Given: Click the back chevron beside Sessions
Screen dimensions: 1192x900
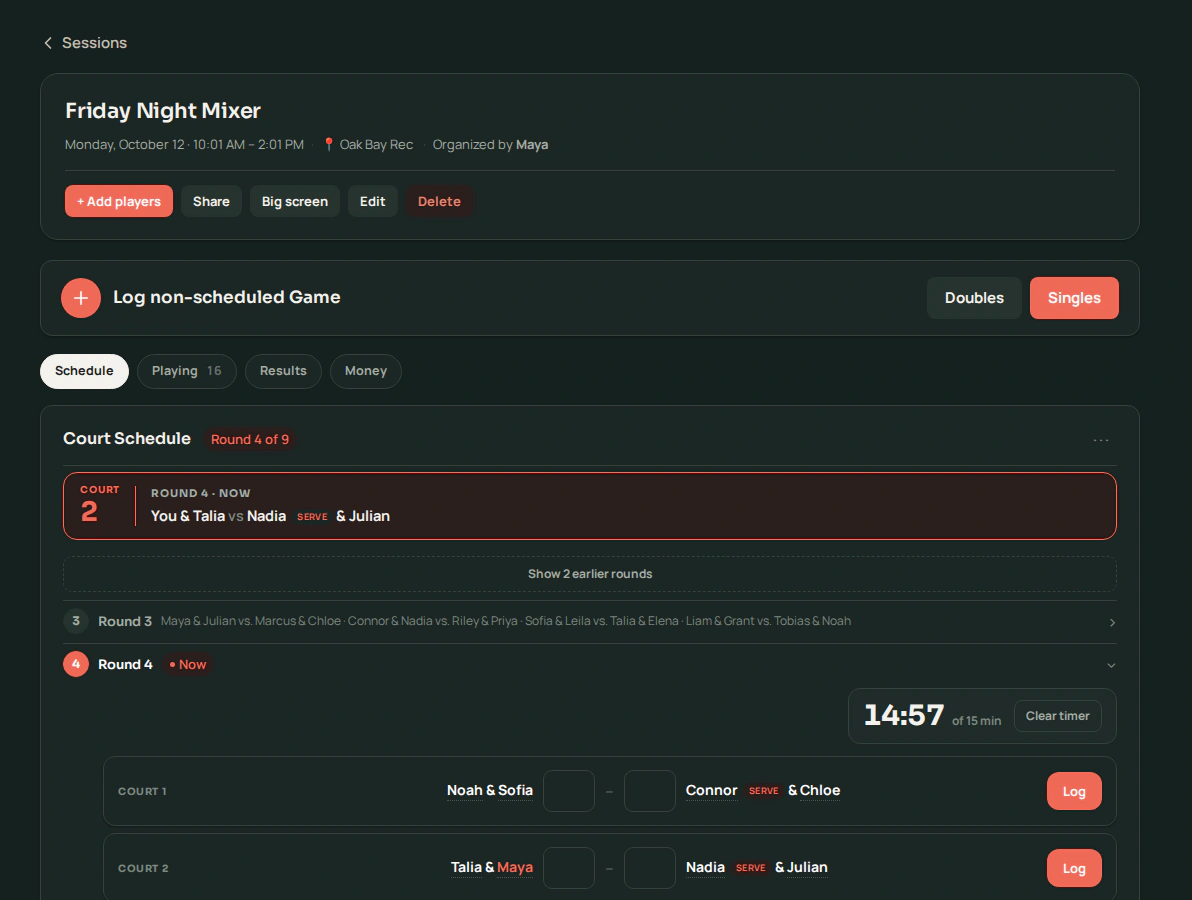Looking at the screenshot, I should point(48,43).
